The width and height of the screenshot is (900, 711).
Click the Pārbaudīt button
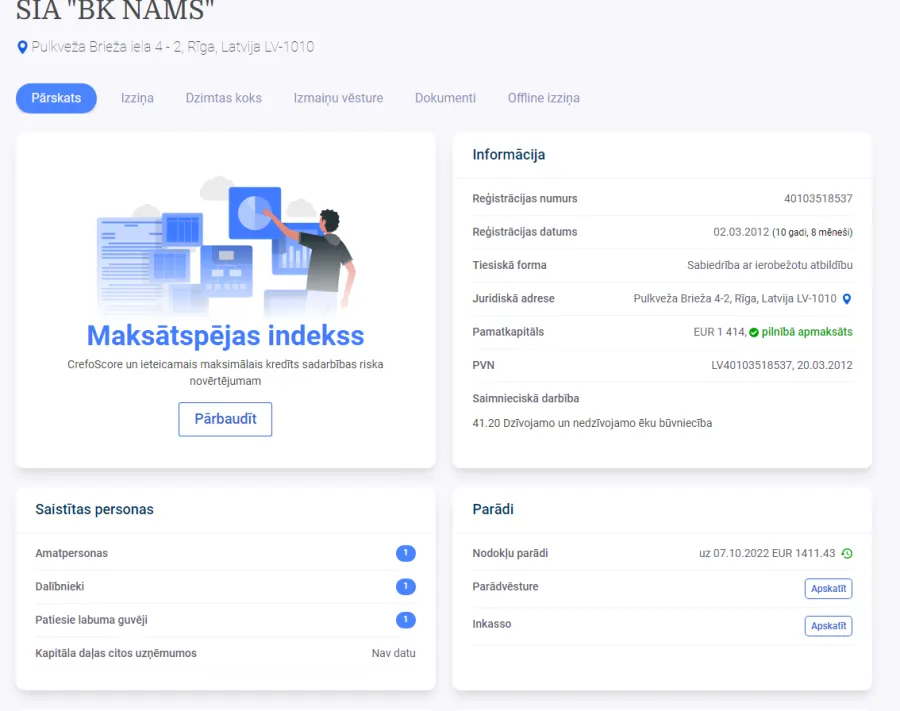[x=225, y=419]
